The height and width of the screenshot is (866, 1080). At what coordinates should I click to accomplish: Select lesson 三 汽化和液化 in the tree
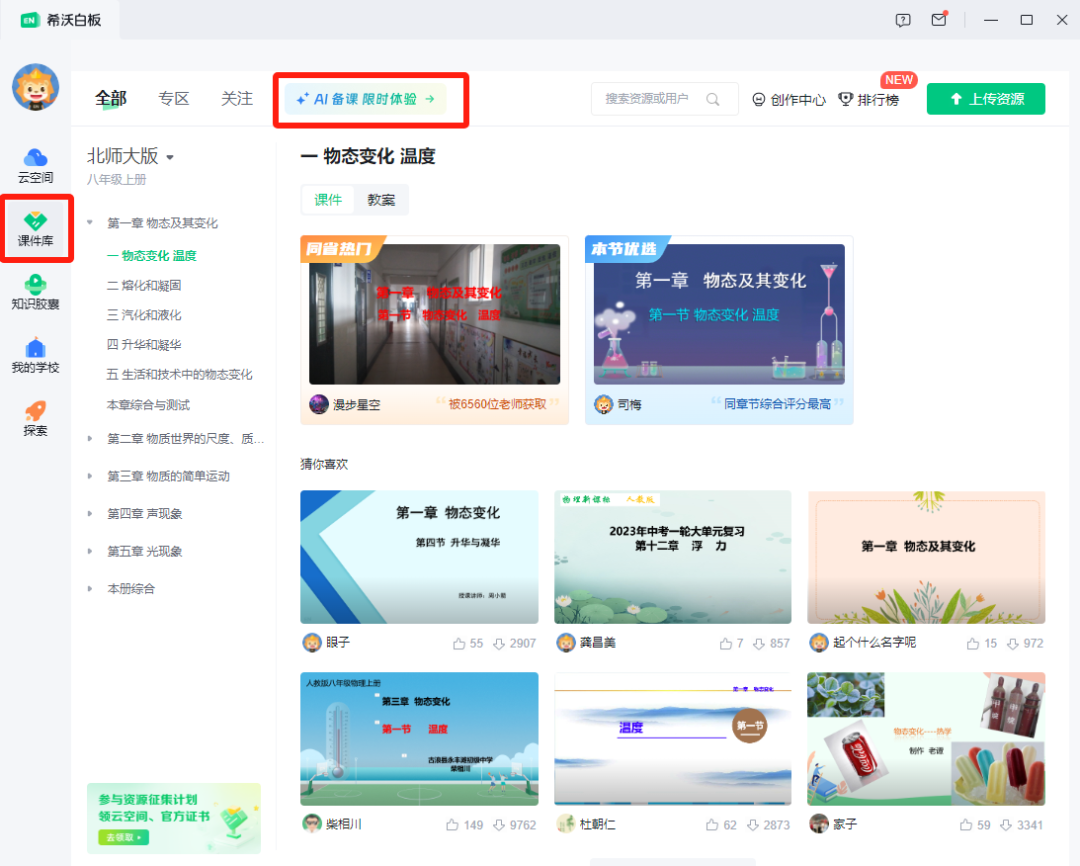[x=147, y=313]
